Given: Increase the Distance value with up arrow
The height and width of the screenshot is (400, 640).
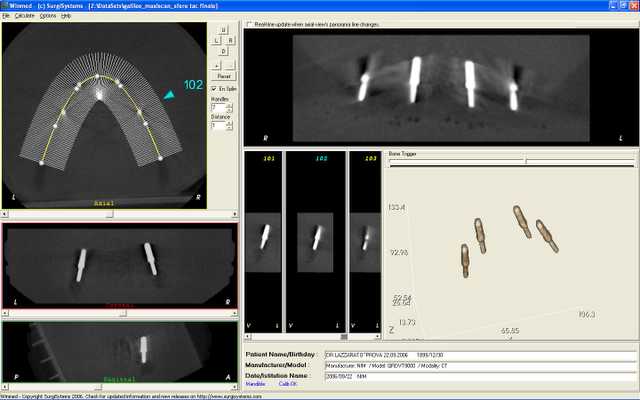Looking at the screenshot, I should [x=229, y=124].
